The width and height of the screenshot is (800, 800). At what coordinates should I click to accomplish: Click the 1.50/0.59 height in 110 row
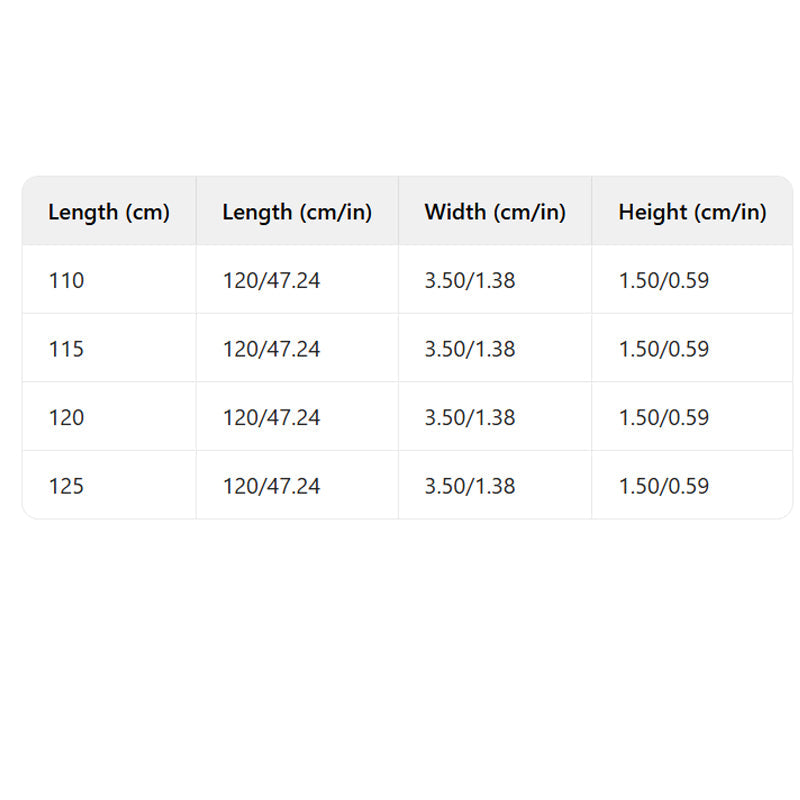point(664,281)
